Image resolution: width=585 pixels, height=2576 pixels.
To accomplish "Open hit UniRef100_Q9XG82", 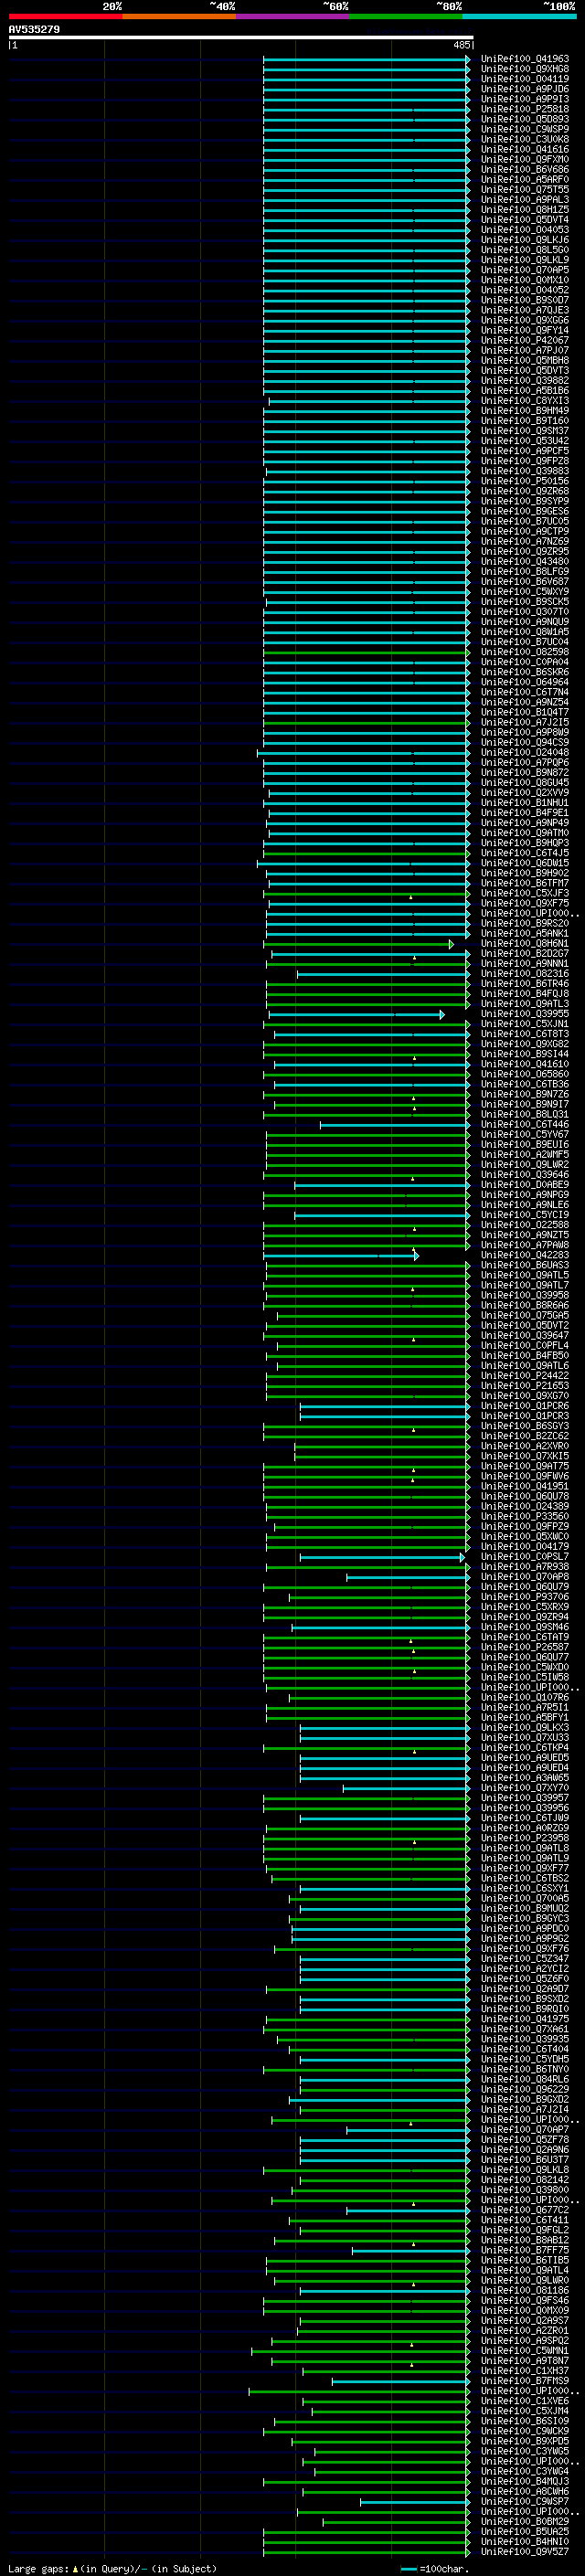I will (x=524, y=1044).
